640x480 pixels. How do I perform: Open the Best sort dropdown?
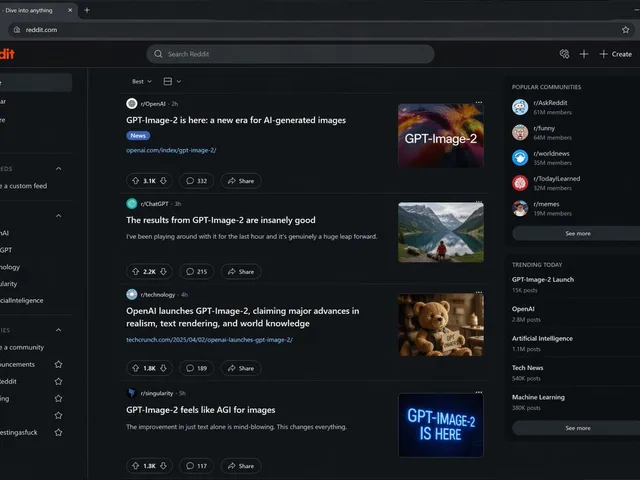(141, 82)
